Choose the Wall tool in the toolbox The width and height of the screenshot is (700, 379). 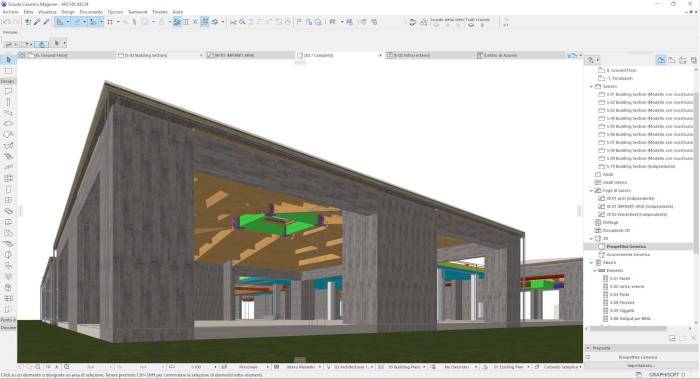(8, 91)
